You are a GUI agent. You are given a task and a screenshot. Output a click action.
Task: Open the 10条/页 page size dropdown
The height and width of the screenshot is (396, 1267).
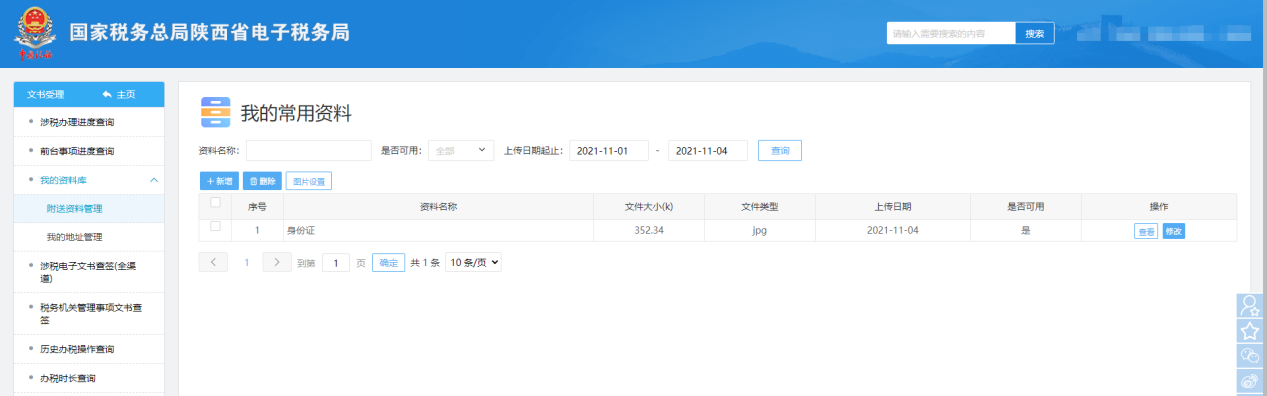point(473,262)
